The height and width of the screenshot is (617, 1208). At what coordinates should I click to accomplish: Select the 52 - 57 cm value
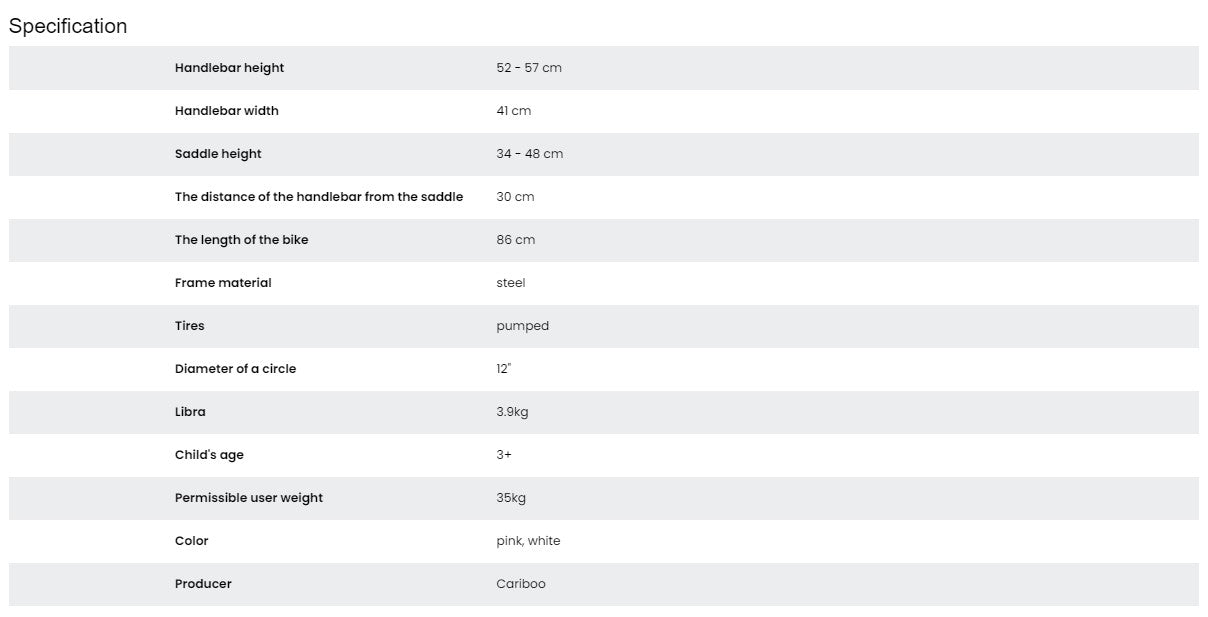click(x=528, y=68)
